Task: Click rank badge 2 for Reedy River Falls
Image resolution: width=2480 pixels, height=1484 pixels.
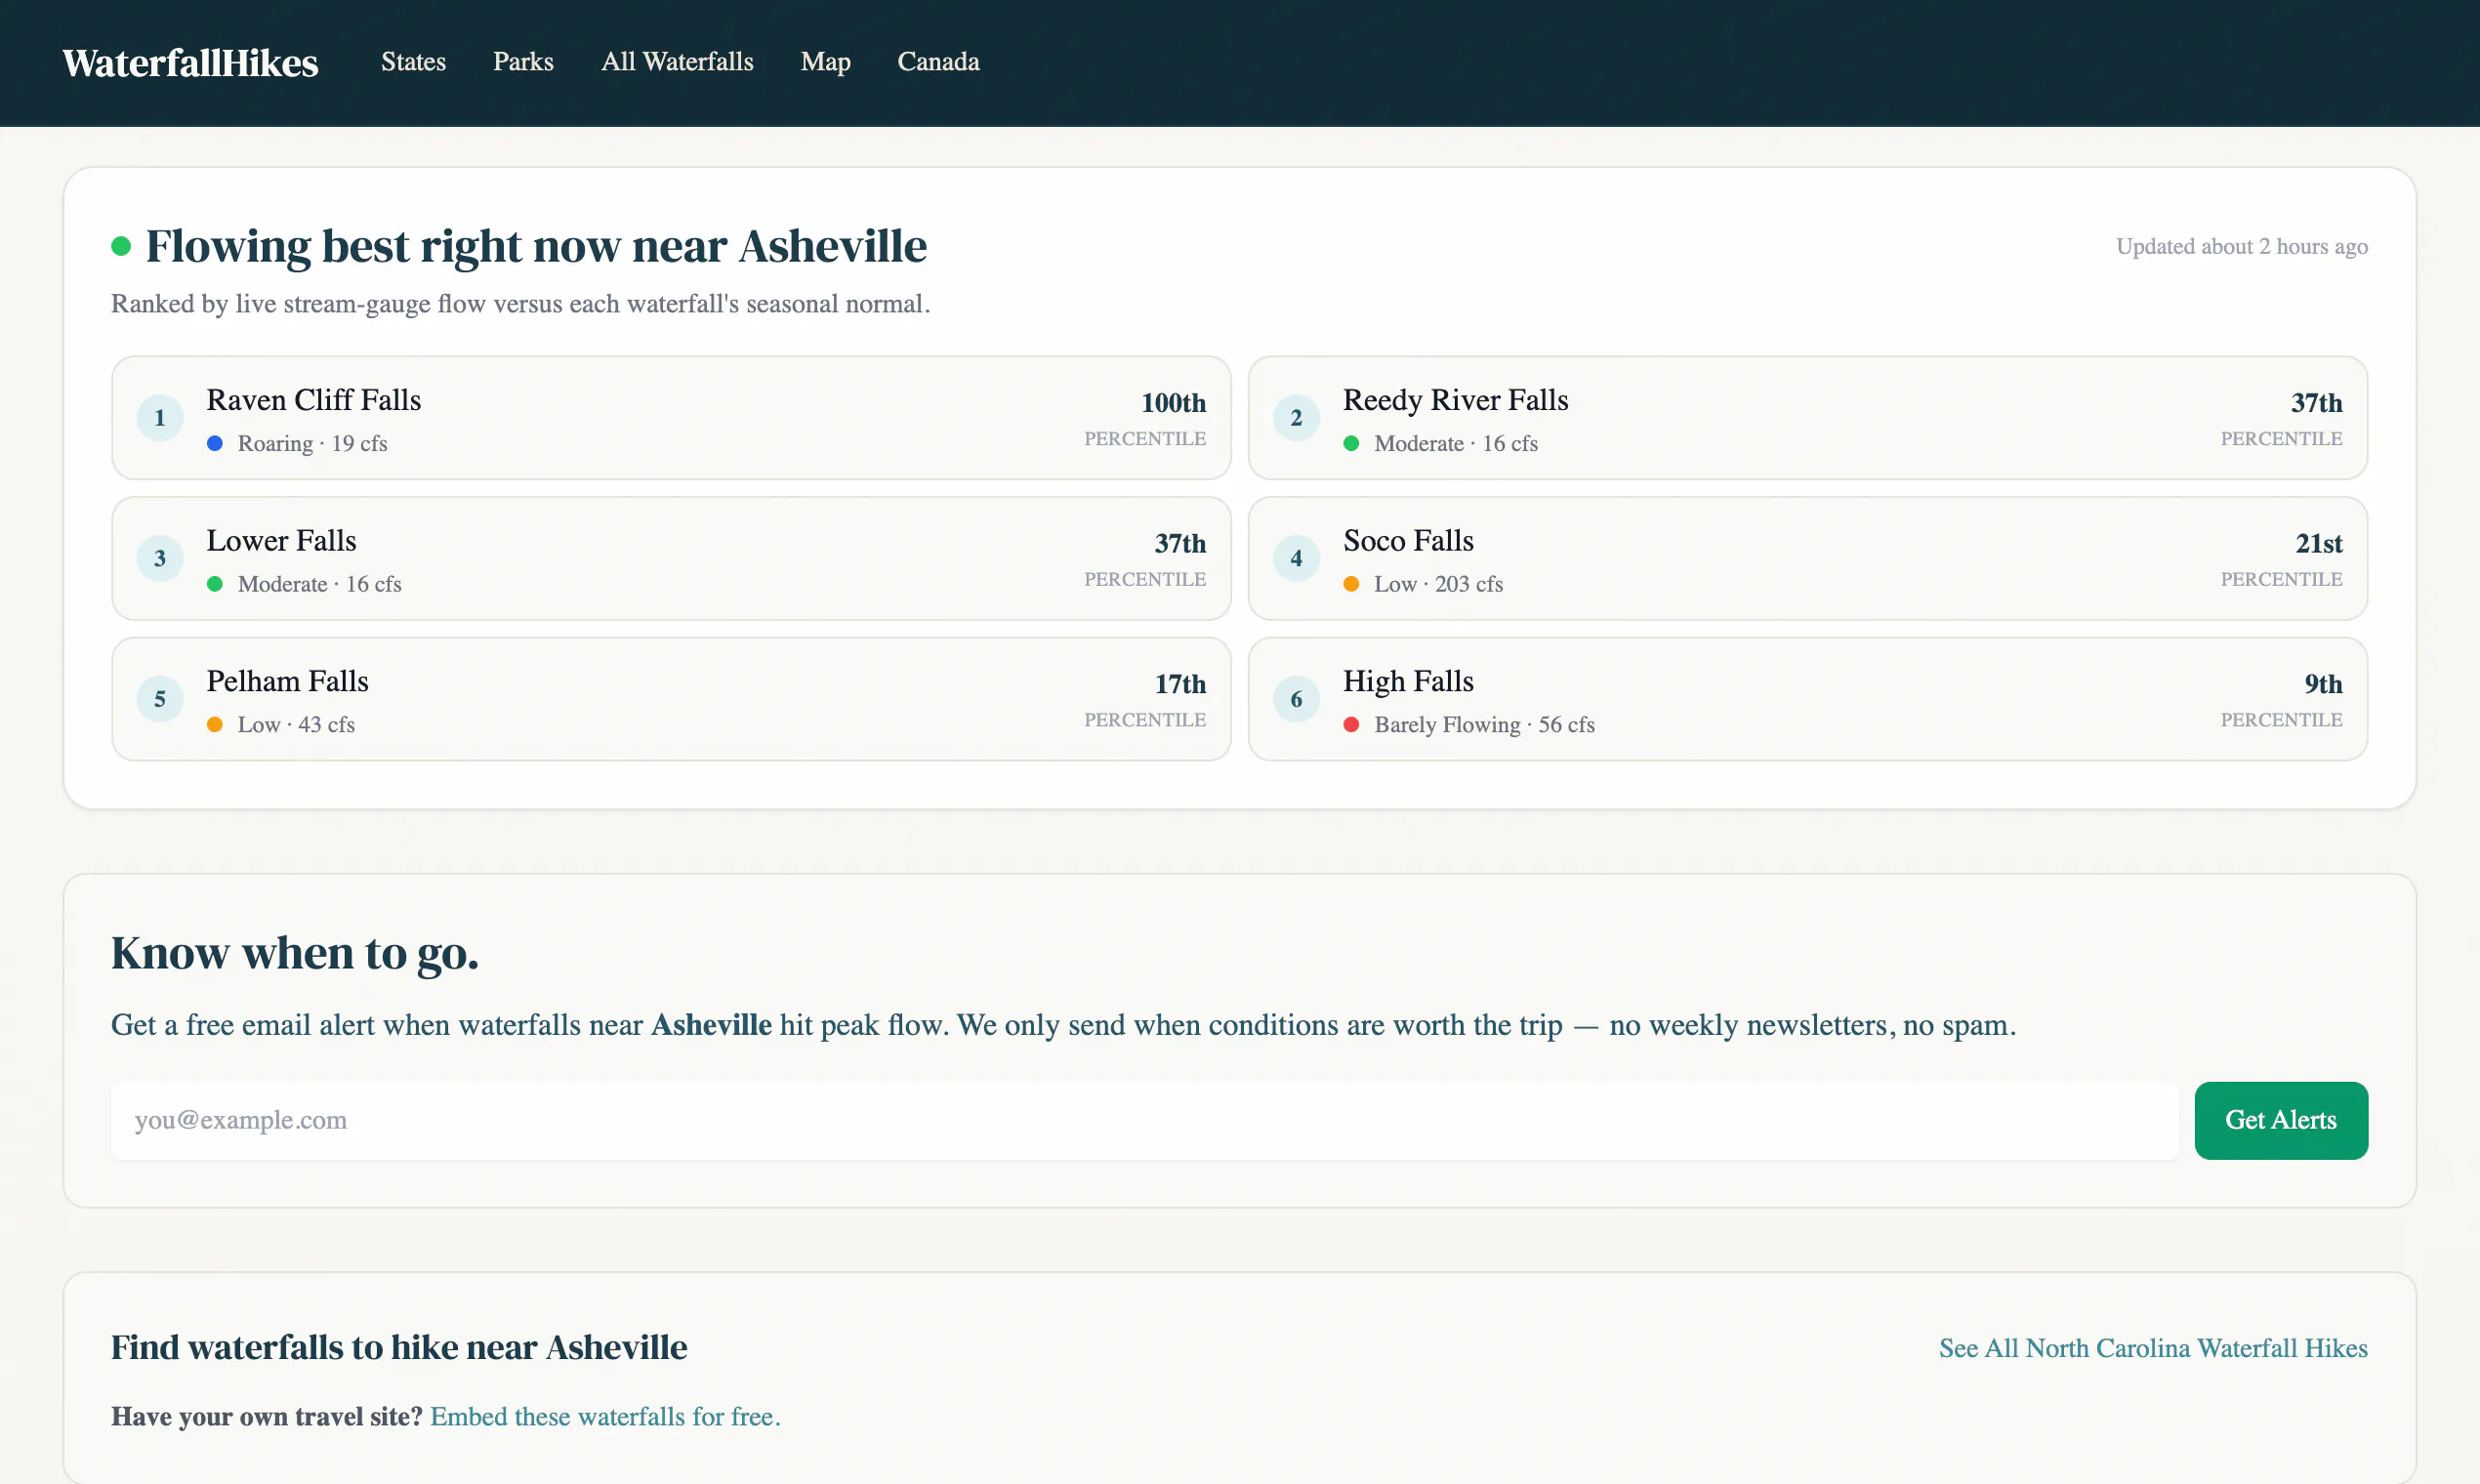Action: click(x=1296, y=418)
